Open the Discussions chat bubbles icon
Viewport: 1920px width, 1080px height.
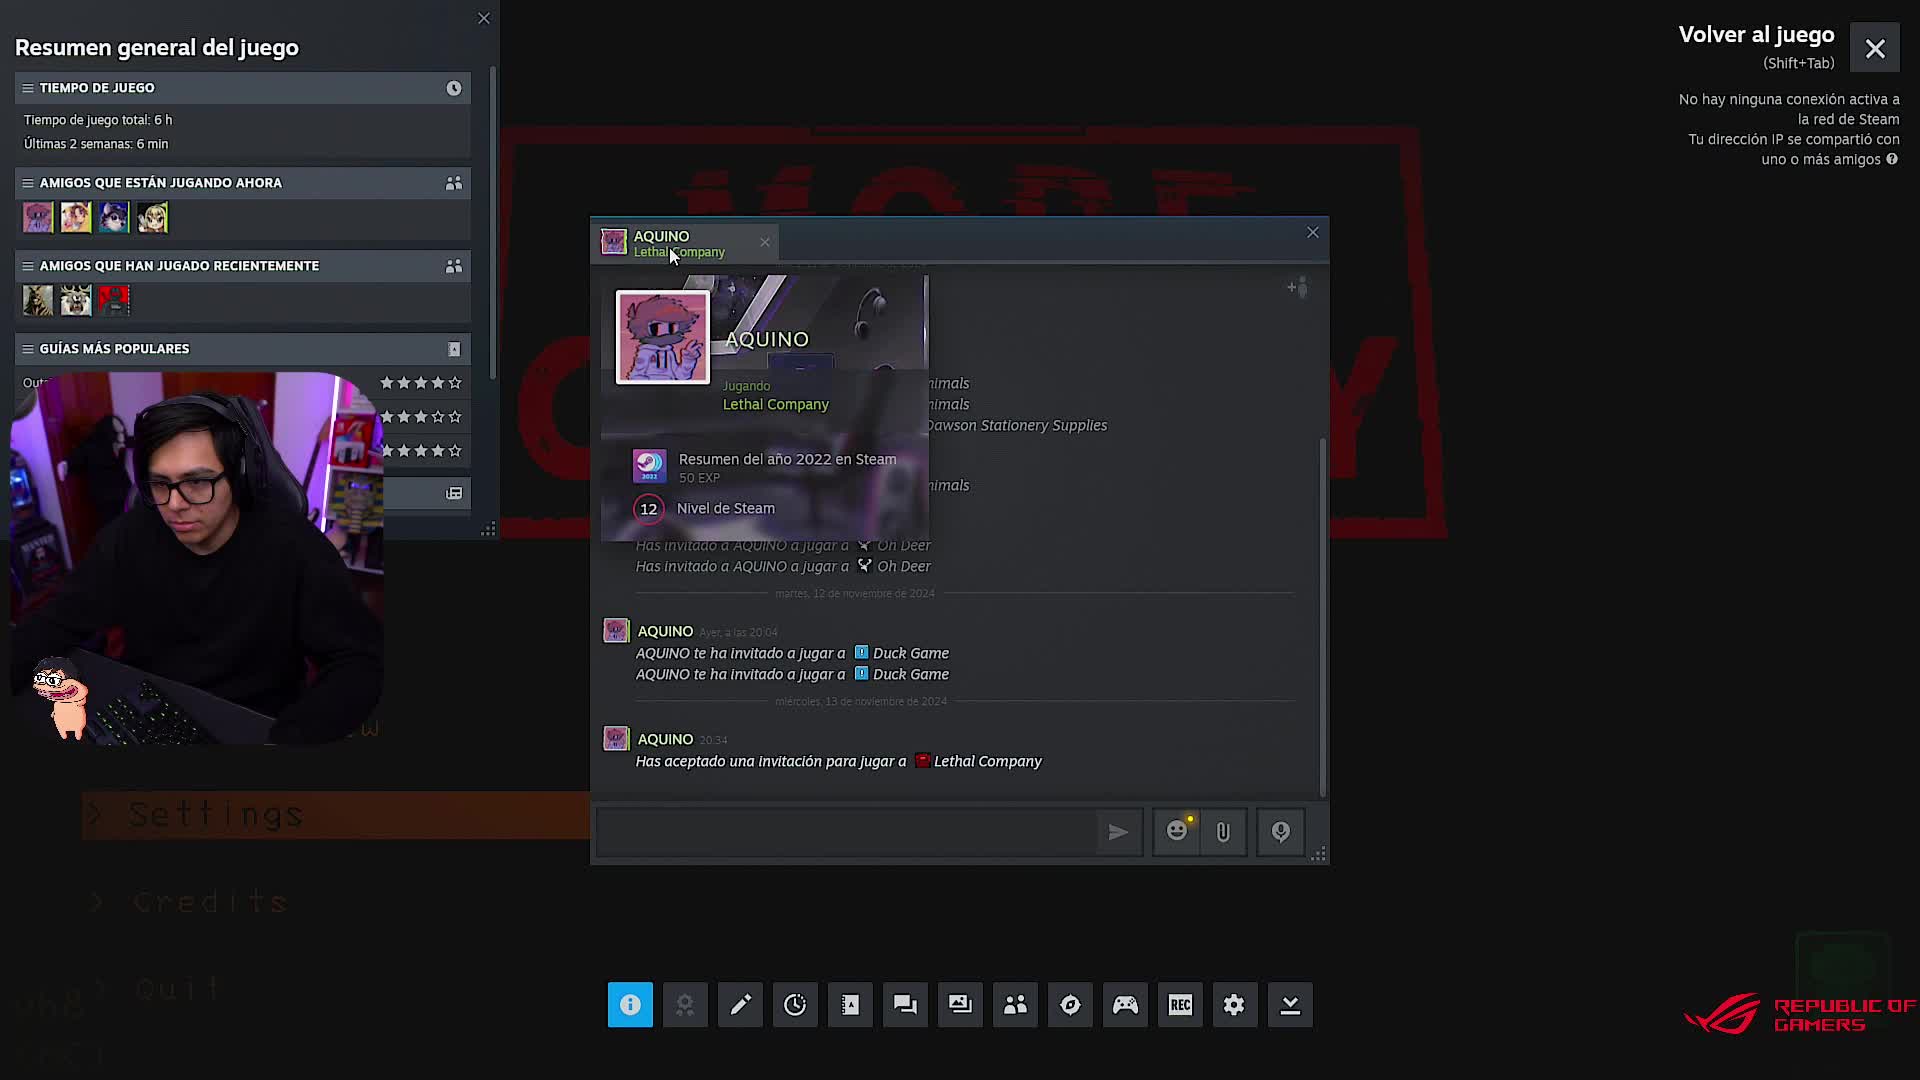pyautogui.click(x=905, y=1005)
